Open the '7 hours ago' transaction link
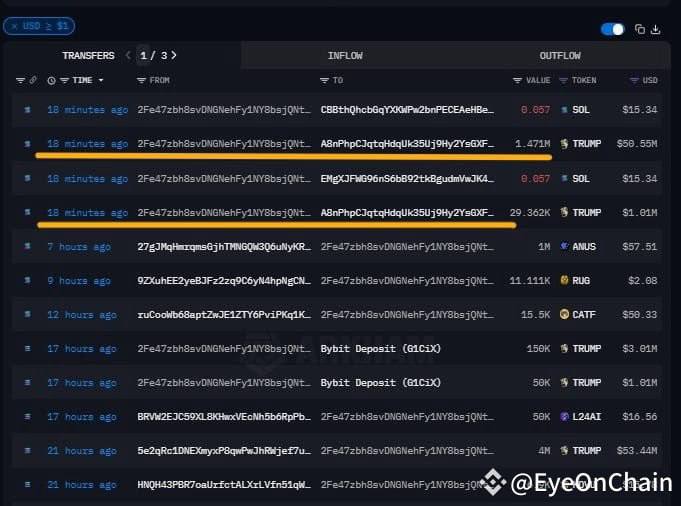The height and width of the screenshot is (506, 681). click(x=79, y=246)
